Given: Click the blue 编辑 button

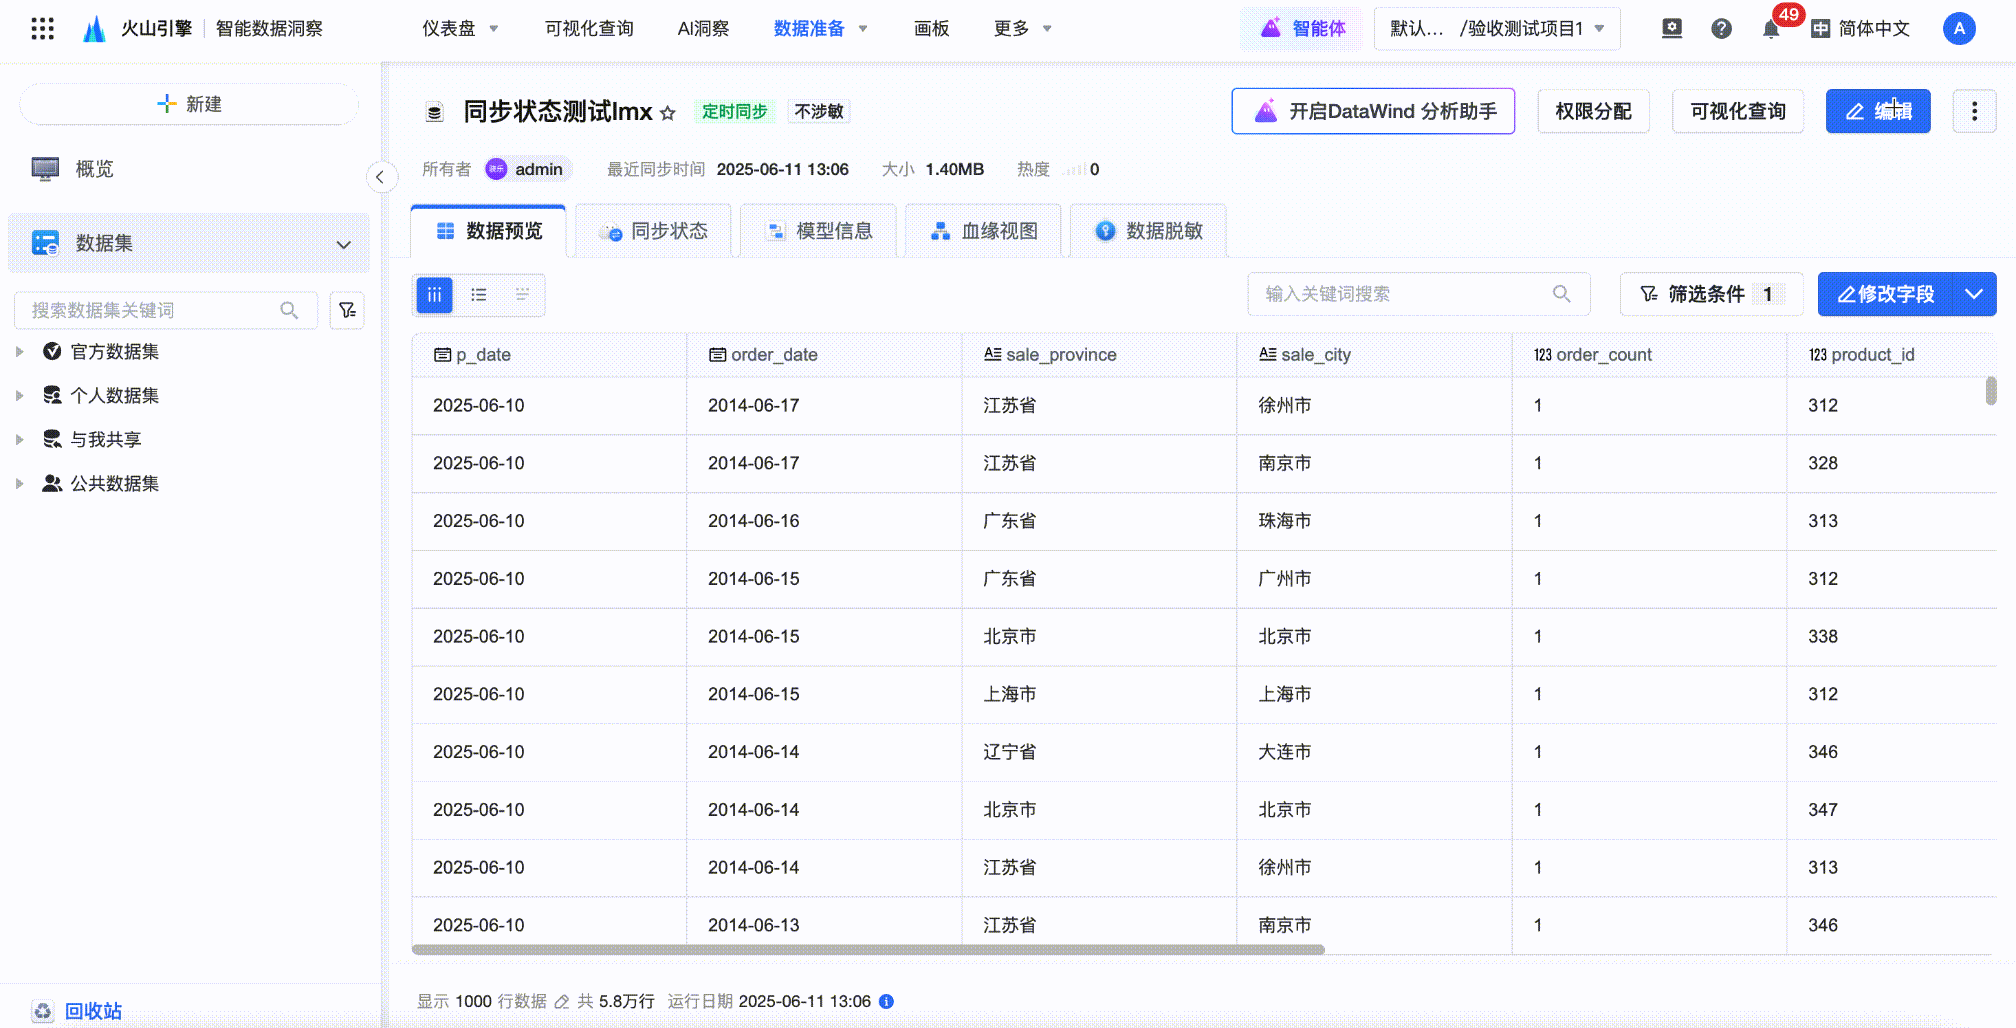Looking at the screenshot, I should 1878,111.
